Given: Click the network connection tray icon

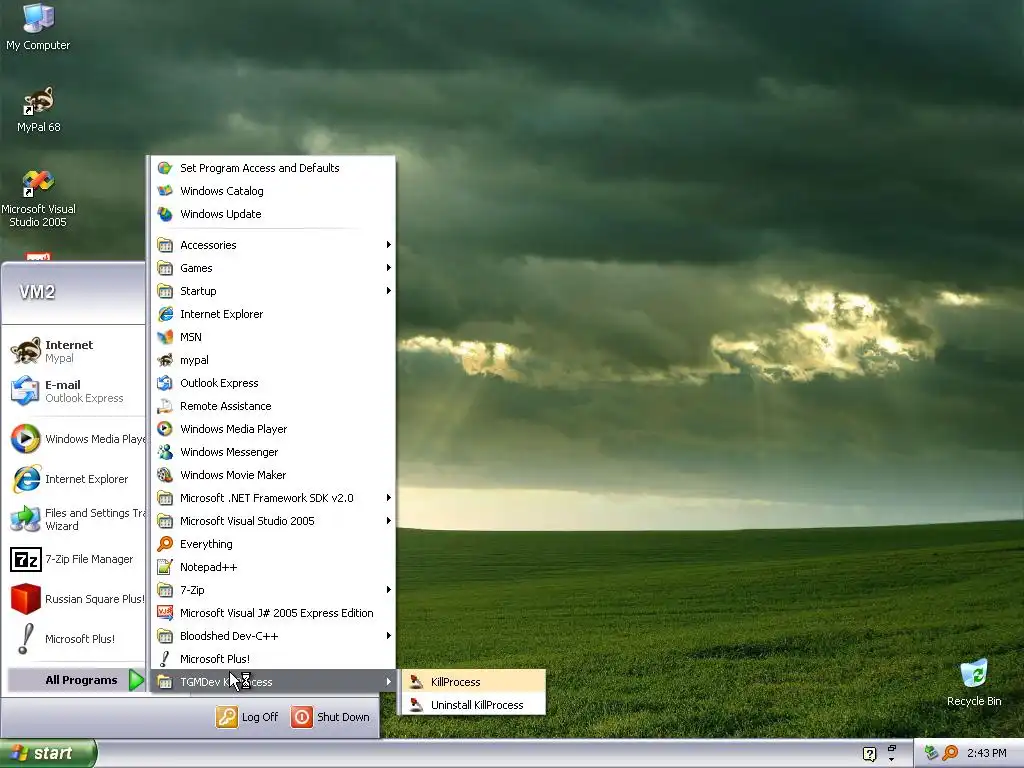Looking at the screenshot, I should [x=931, y=753].
